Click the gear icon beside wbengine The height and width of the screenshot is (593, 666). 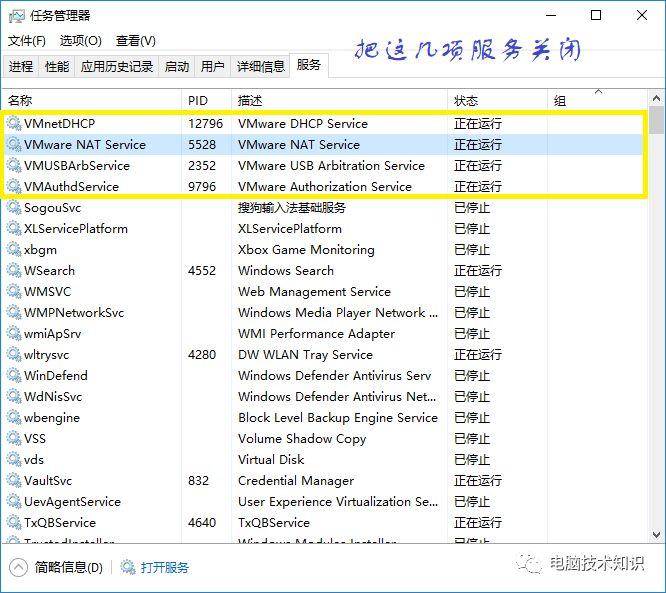[x=14, y=418]
